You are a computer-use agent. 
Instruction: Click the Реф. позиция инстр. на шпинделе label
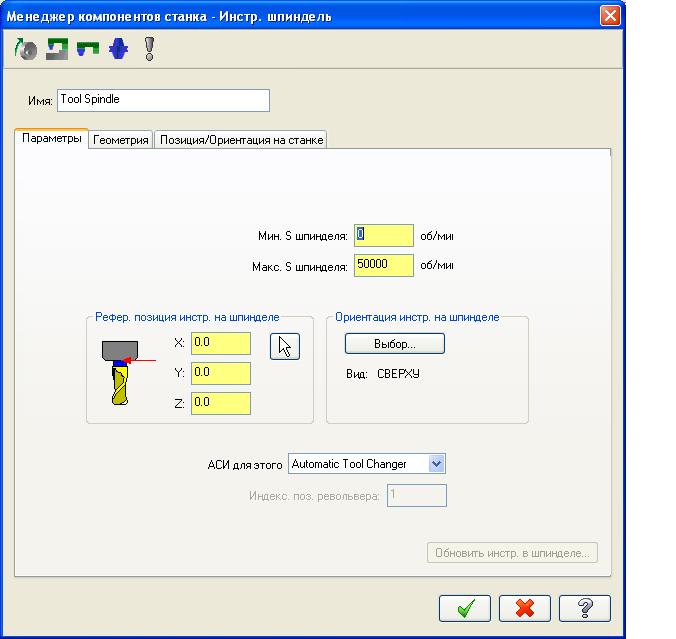187,317
